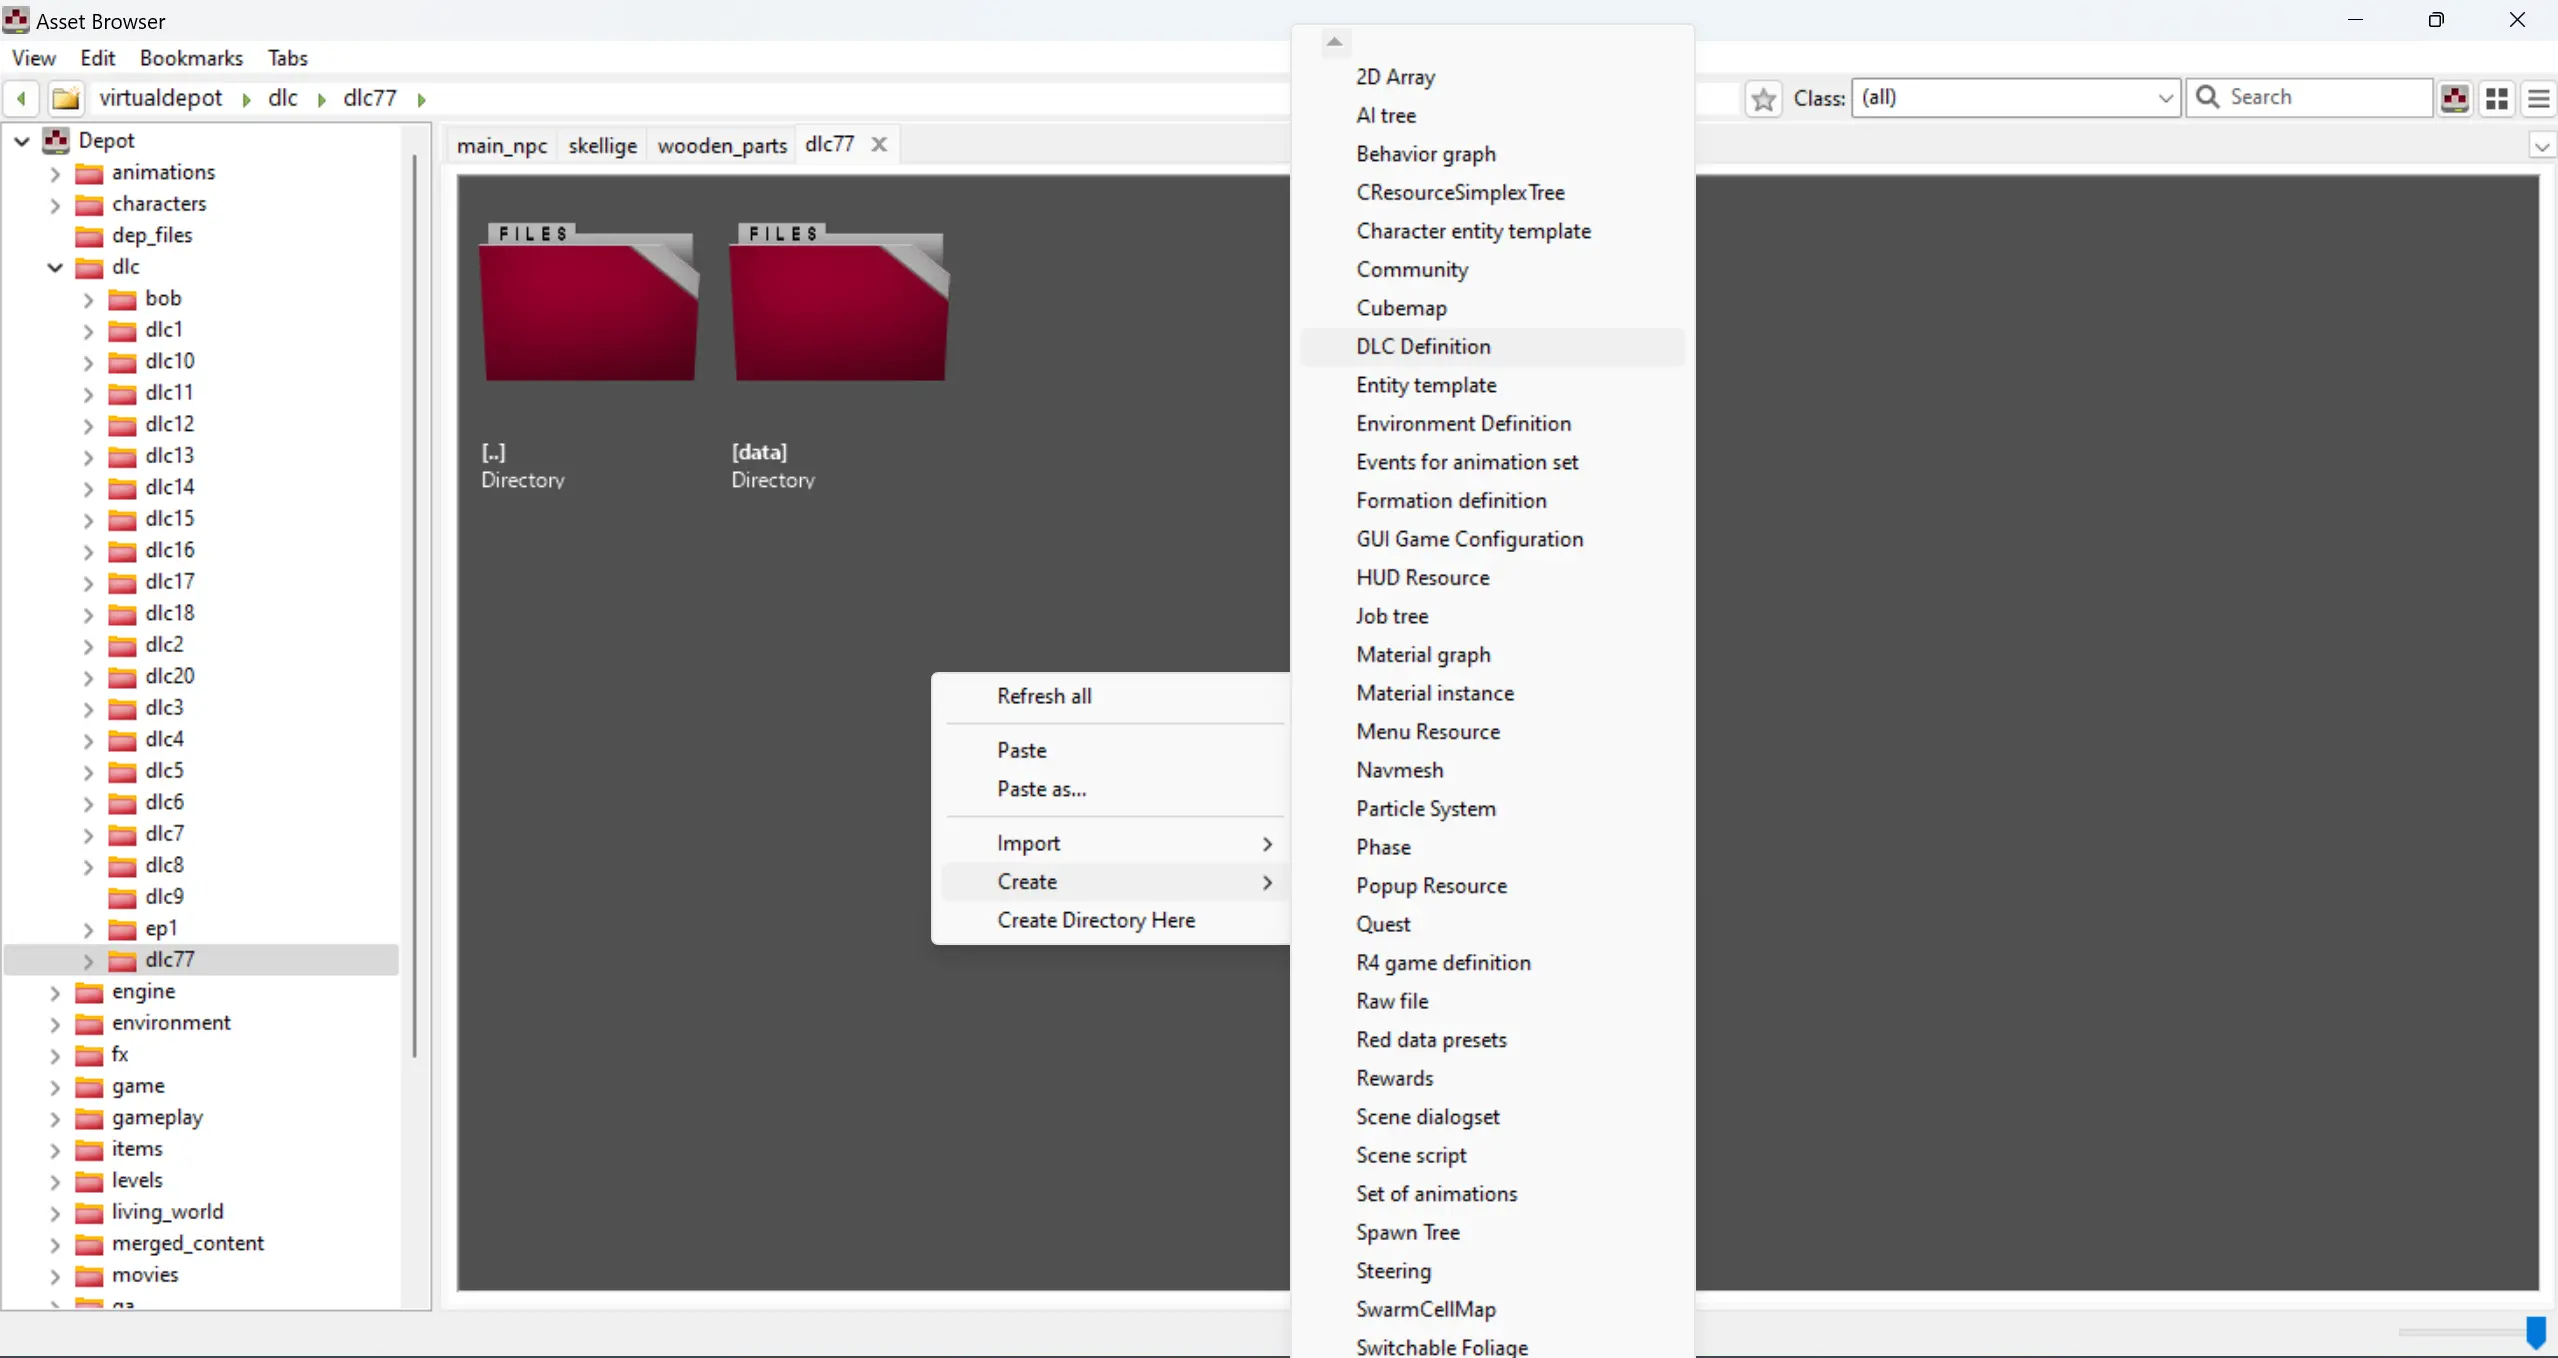Screen dimensions: 2558x1358
Task: Open the View menu
Action: 33,58
